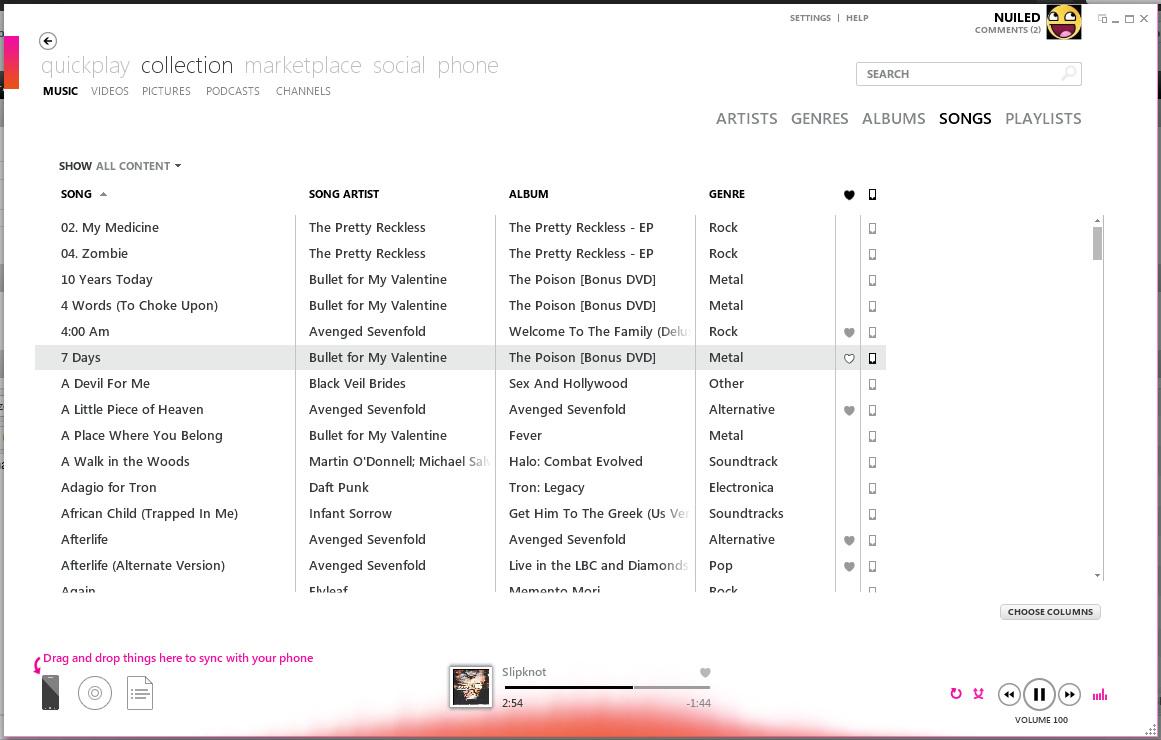View Playlists

(1043, 119)
